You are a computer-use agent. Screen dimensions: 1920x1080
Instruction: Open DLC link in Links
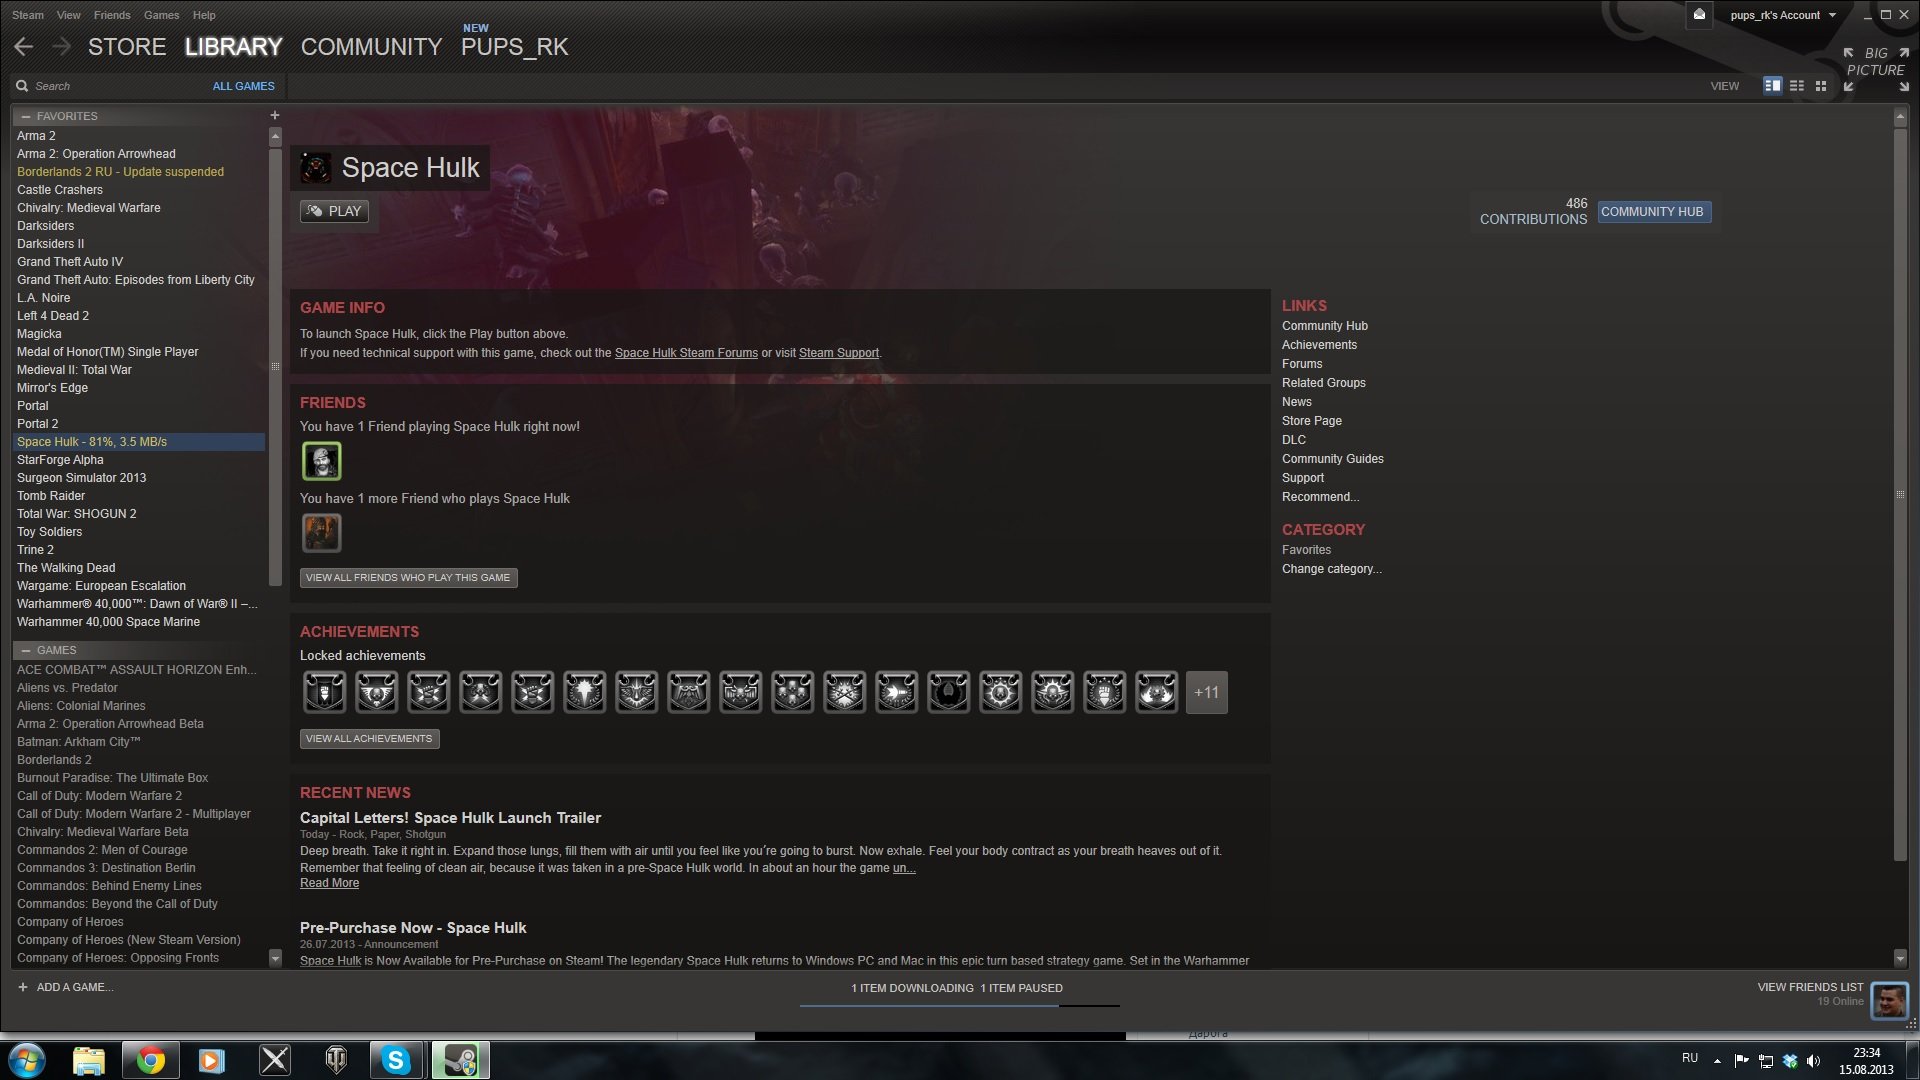point(1294,440)
